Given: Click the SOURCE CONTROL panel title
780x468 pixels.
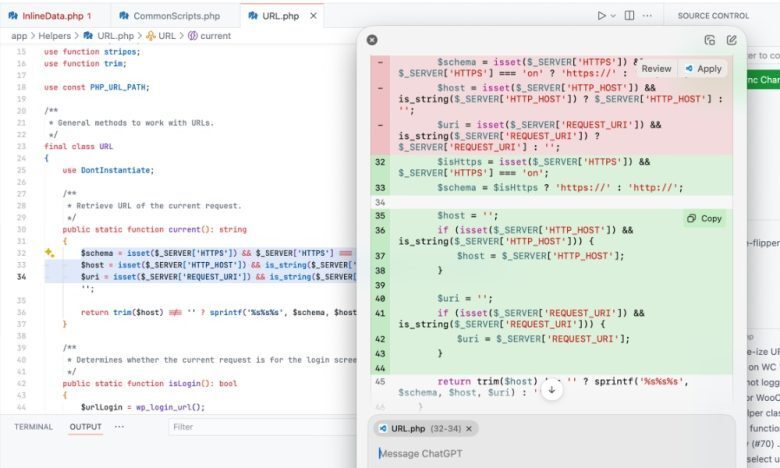Looking at the screenshot, I should point(713,16).
